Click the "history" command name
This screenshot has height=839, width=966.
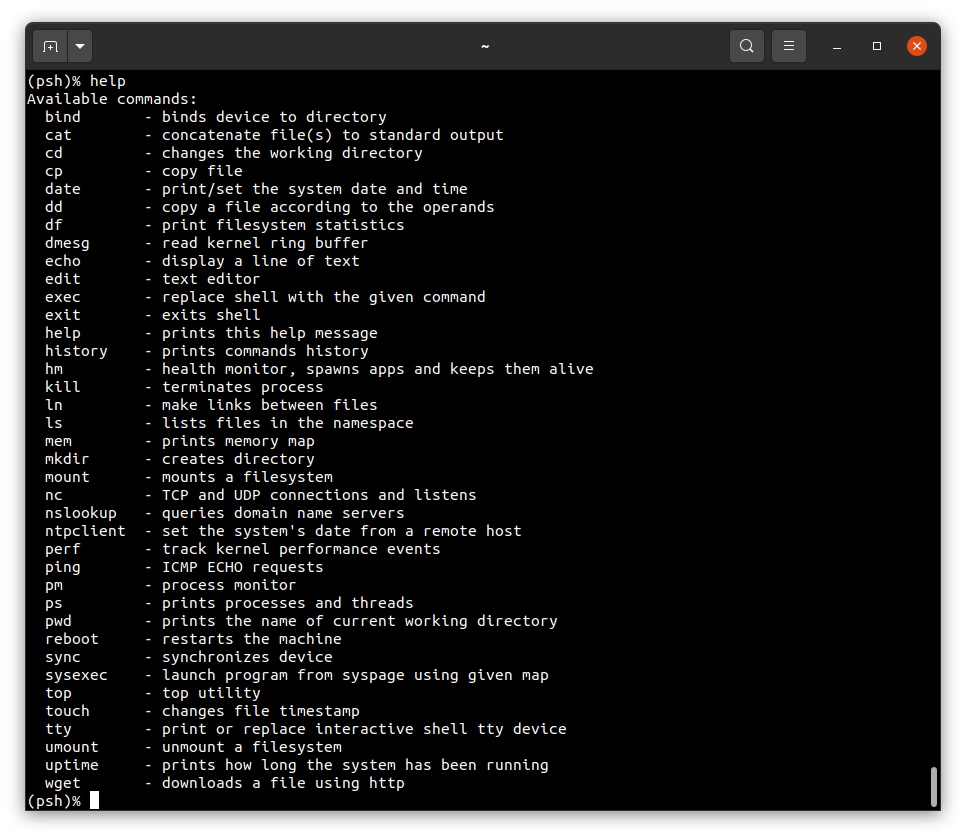[x=76, y=351]
